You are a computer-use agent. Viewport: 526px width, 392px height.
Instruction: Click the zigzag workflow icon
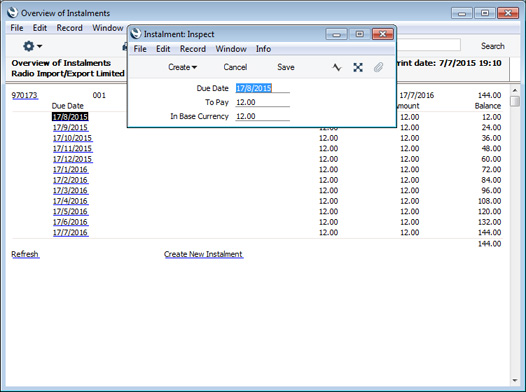337,67
